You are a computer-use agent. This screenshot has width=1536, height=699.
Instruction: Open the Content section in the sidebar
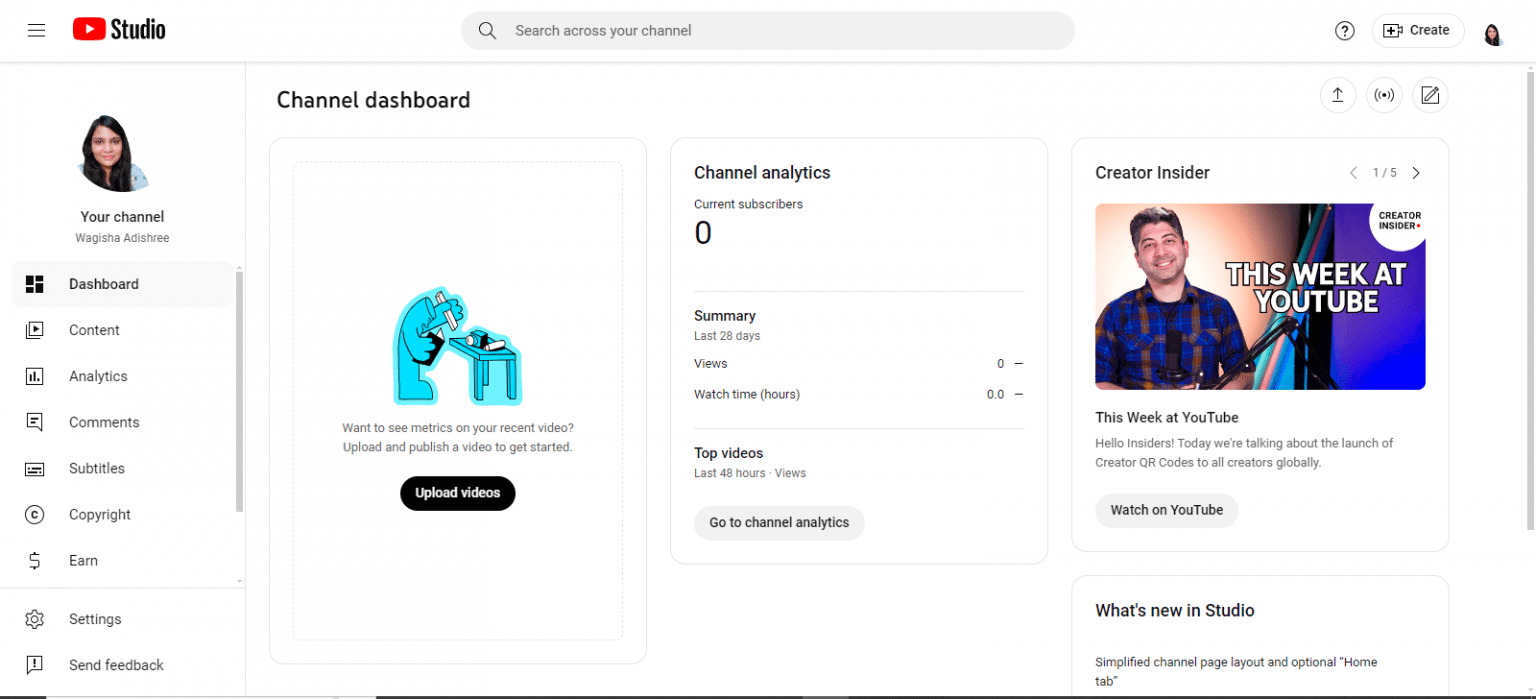click(94, 330)
